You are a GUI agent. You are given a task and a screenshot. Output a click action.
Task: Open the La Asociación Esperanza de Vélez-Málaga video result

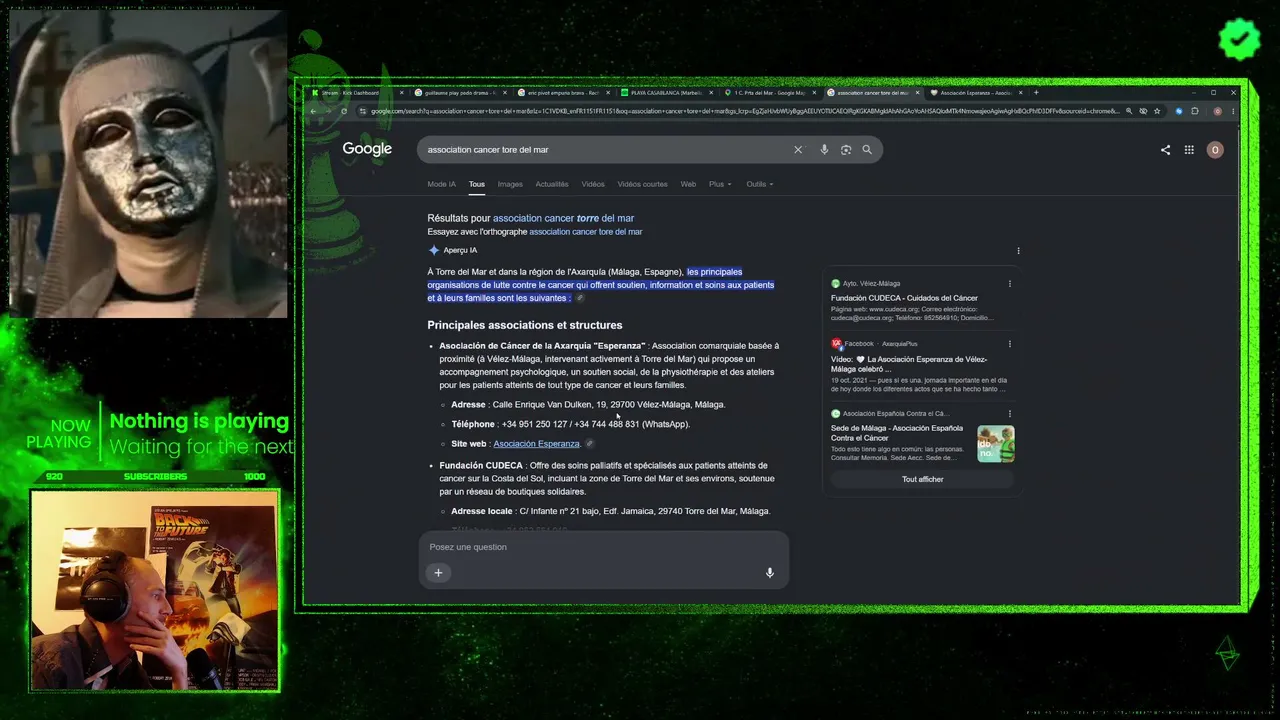click(x=909, y=364)
